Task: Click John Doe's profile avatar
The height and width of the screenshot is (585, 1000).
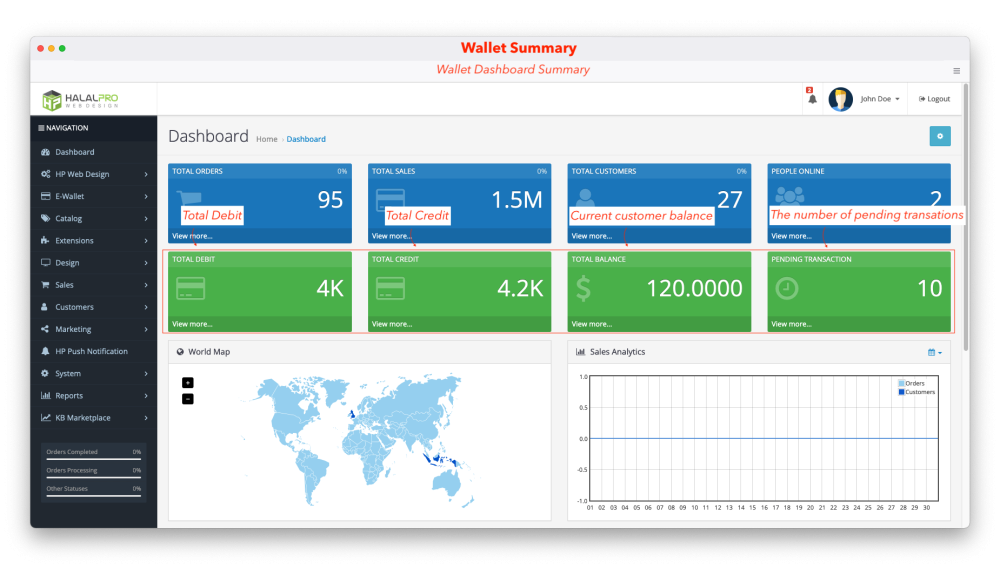Action: 841,99
